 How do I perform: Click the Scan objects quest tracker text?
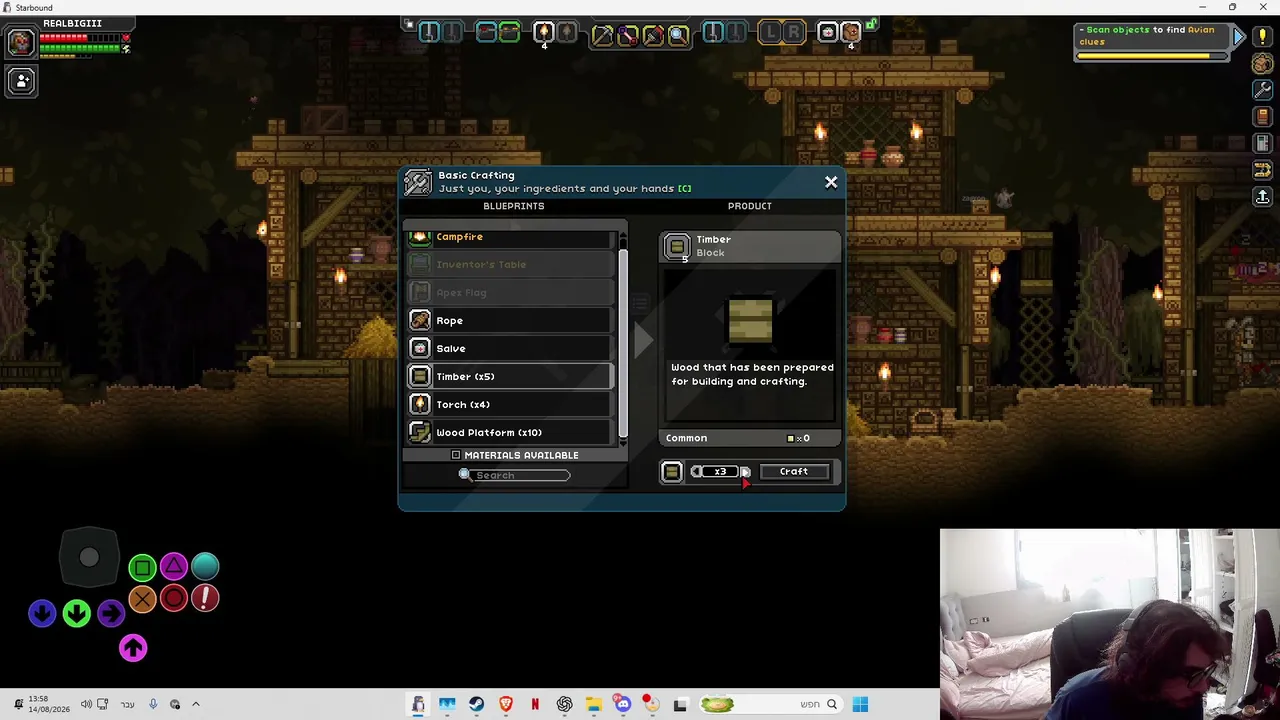[1148, 36]
